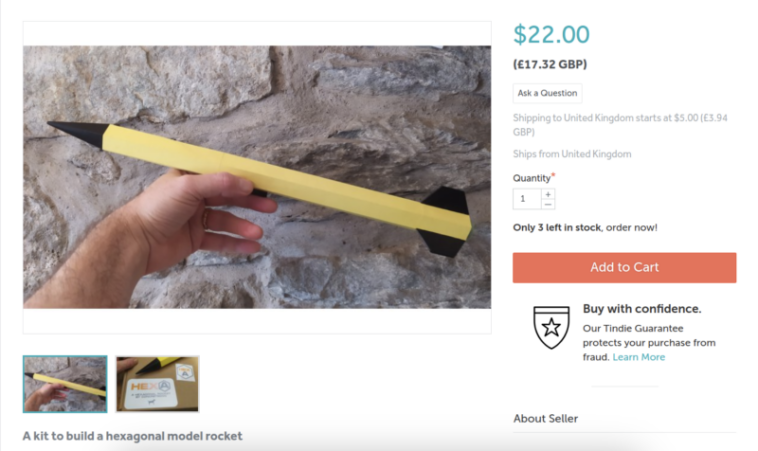Viewport: 758px width, 451px height.
Task: Open the Ask a Question button
Action: pos(547,93)
